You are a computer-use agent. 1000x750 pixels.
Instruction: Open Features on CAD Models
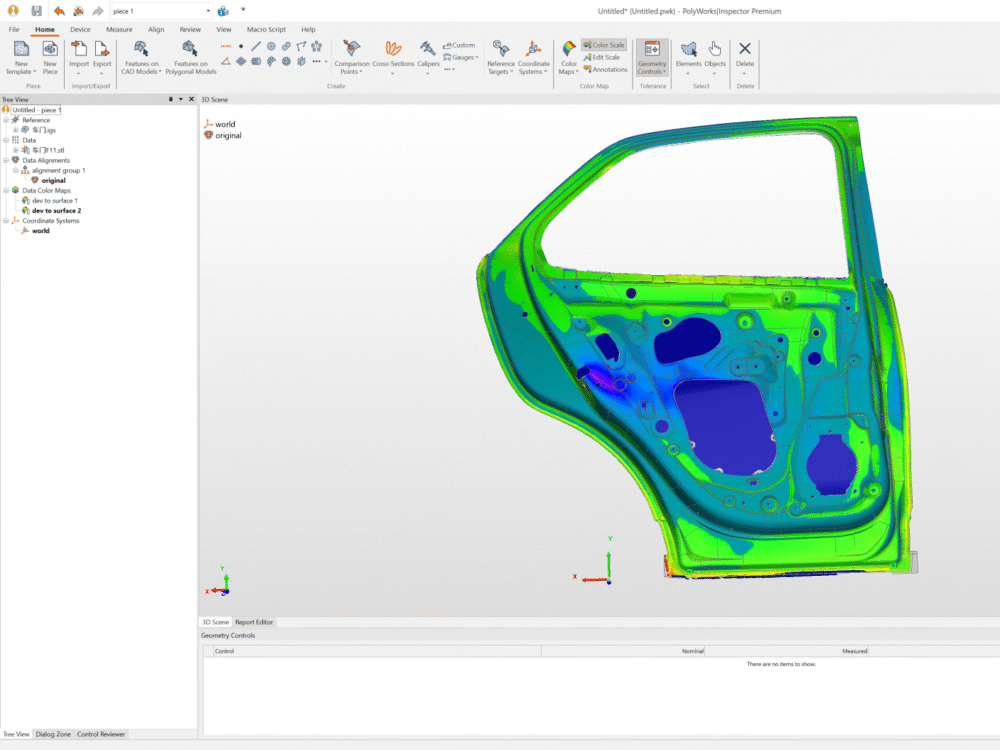142,58
